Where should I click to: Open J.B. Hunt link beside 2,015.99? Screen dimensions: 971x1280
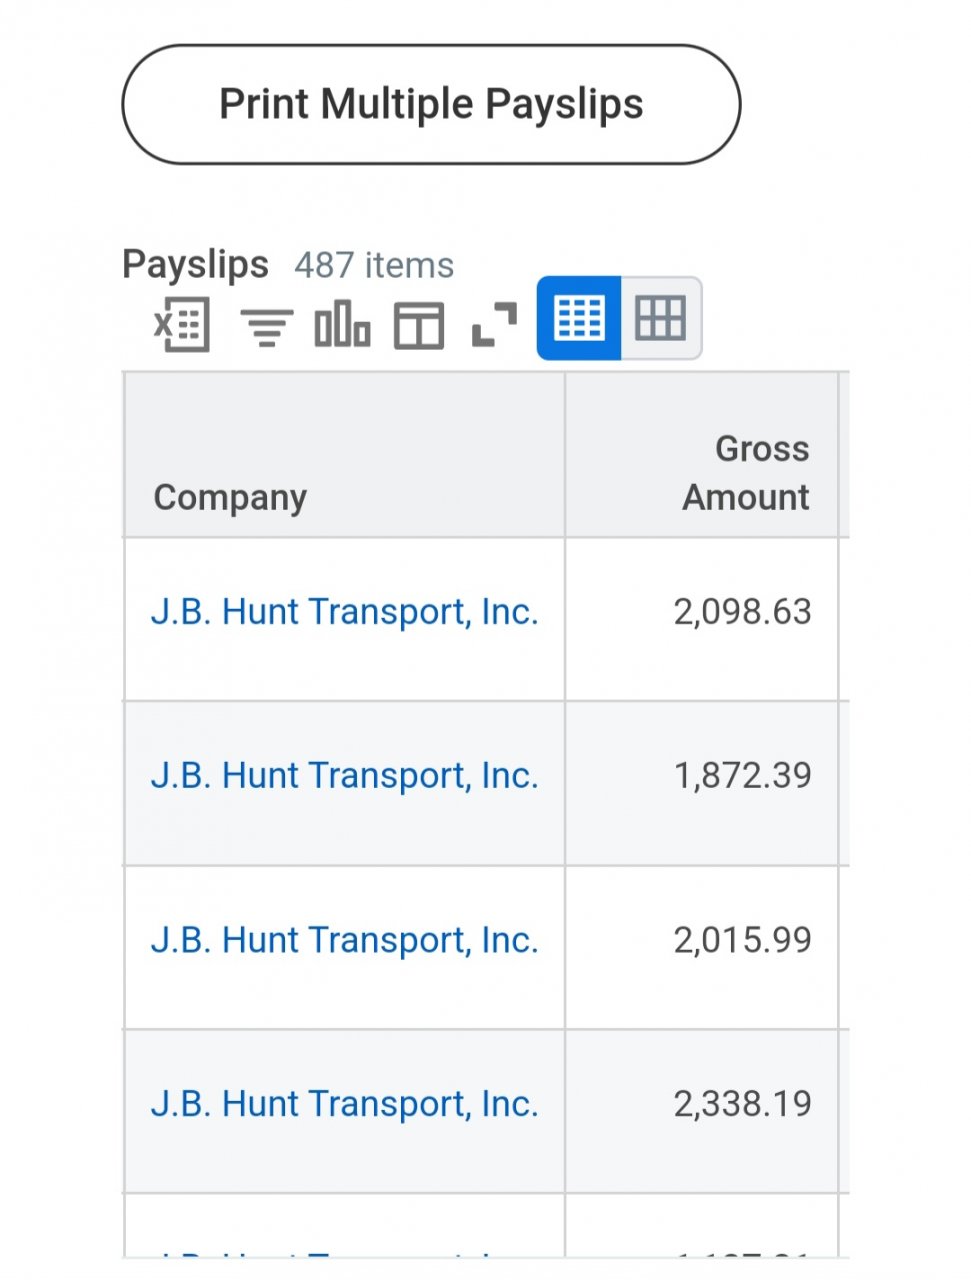tap(344, 940)
